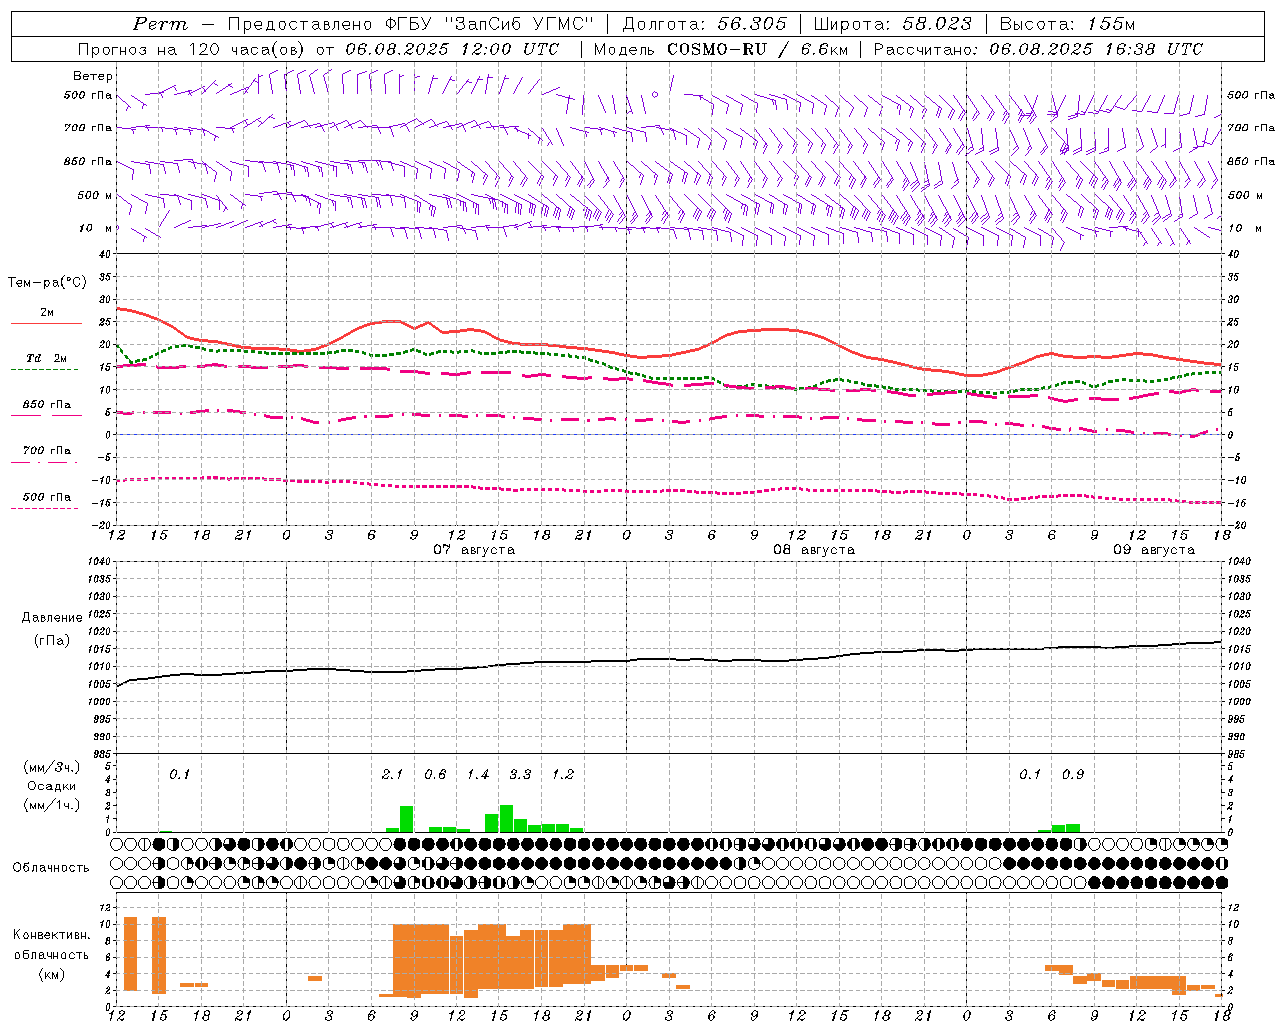Click the '(мм/3ч.)' precipitation unit label
Image resolution: width=1280 pixels, height=1024 pixels.
[52, 767]
